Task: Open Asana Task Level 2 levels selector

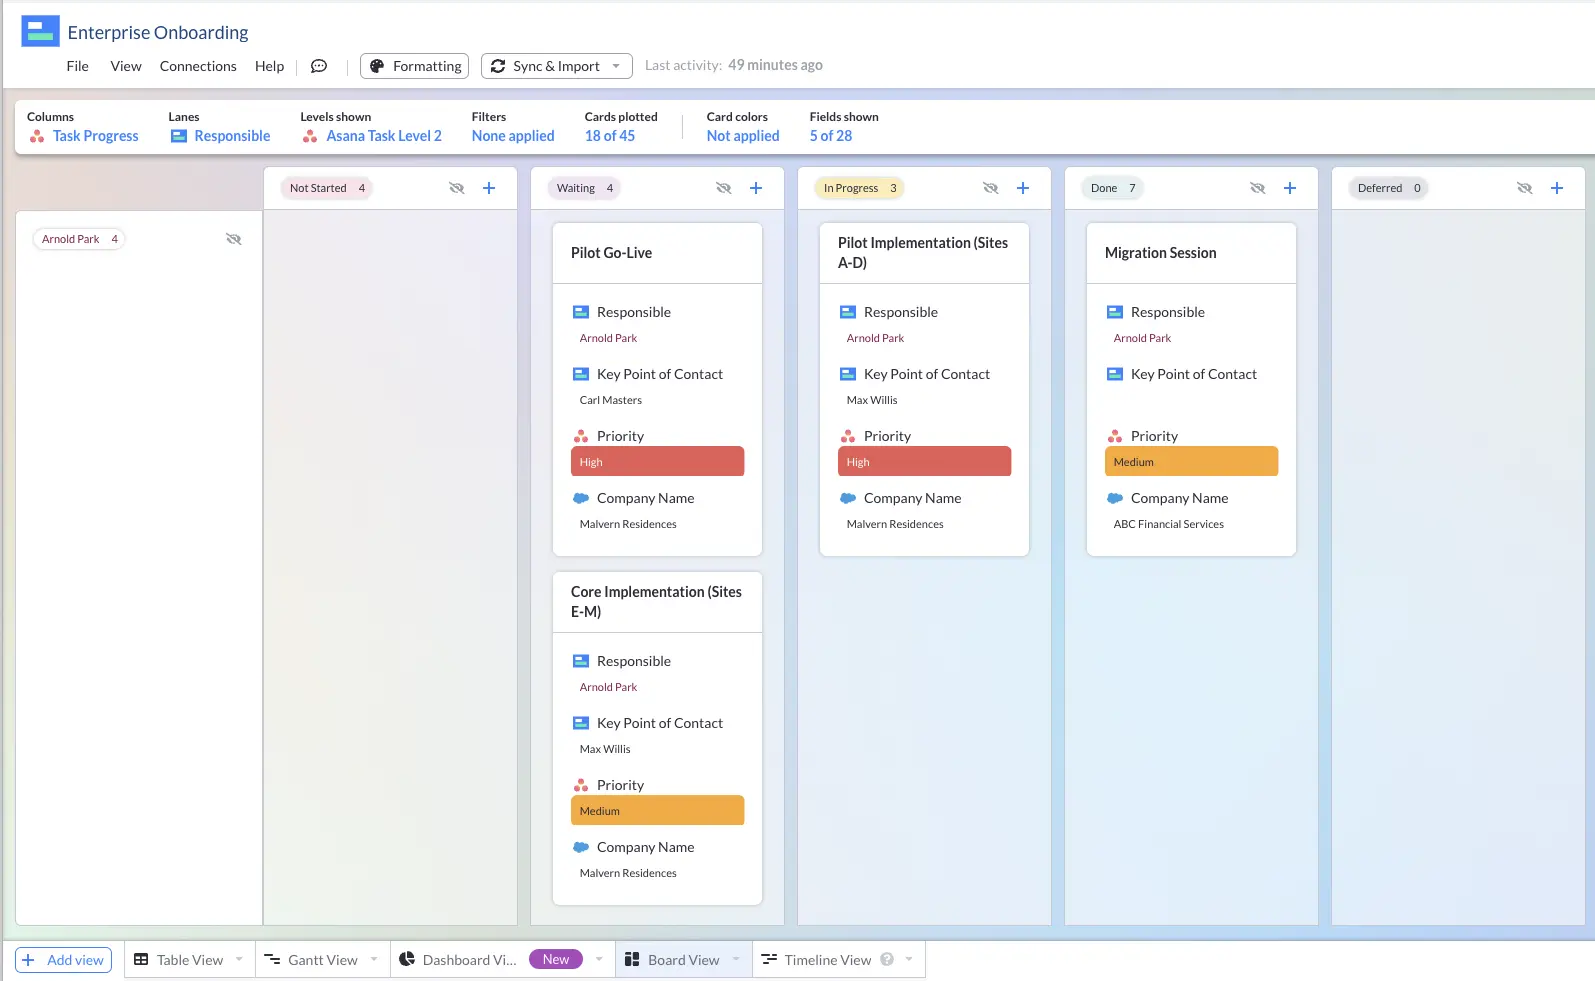Action: pyautogui.click(x=384, y=136)
